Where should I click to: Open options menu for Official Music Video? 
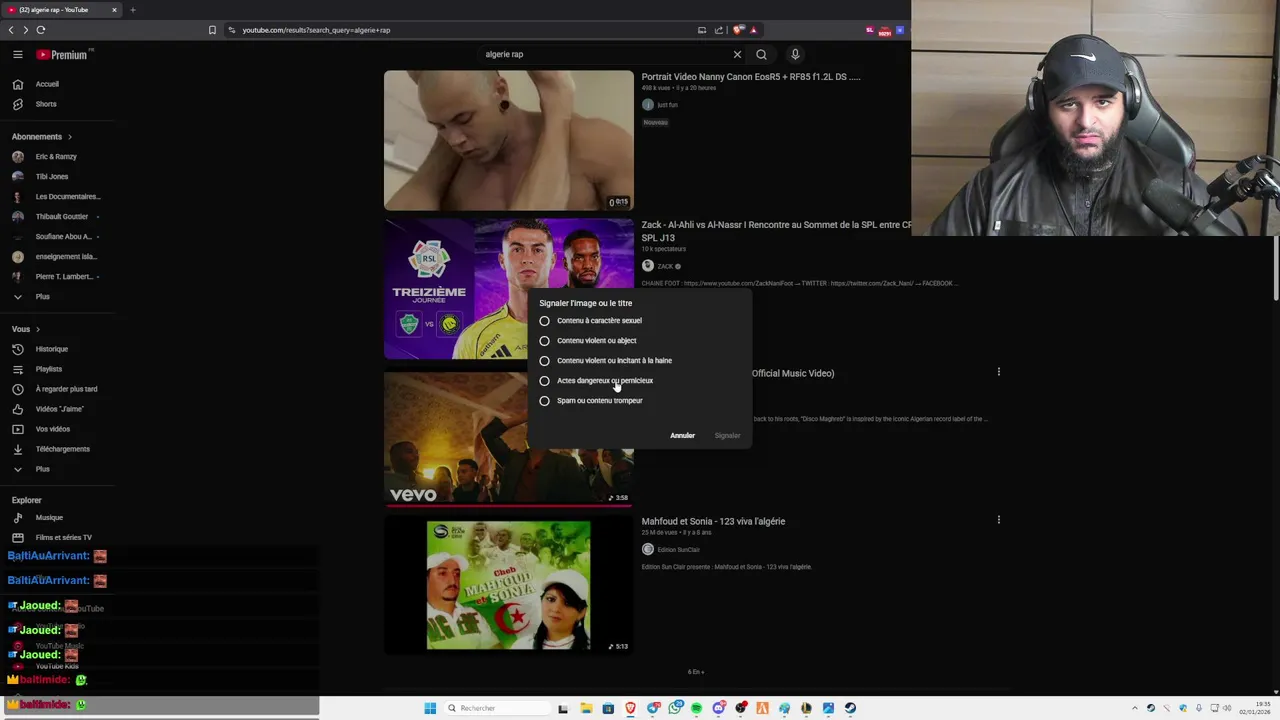[x=998, y=372]
